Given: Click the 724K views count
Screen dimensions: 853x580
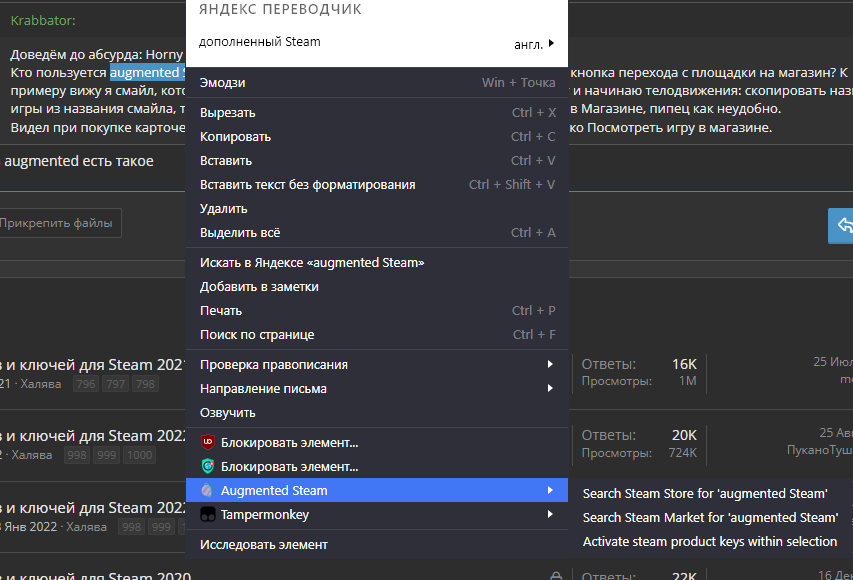Looking at the screenshot, I should click(683, 453).
